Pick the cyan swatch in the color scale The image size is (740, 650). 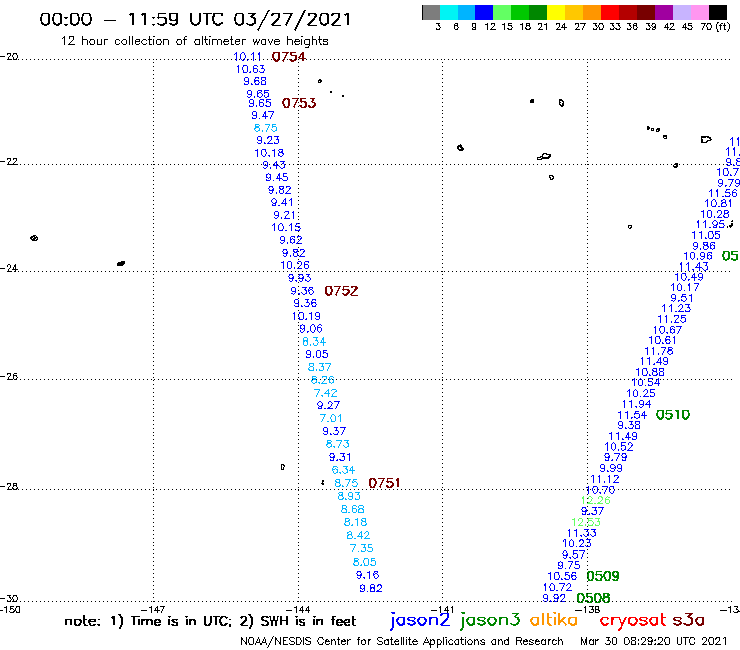449,12
